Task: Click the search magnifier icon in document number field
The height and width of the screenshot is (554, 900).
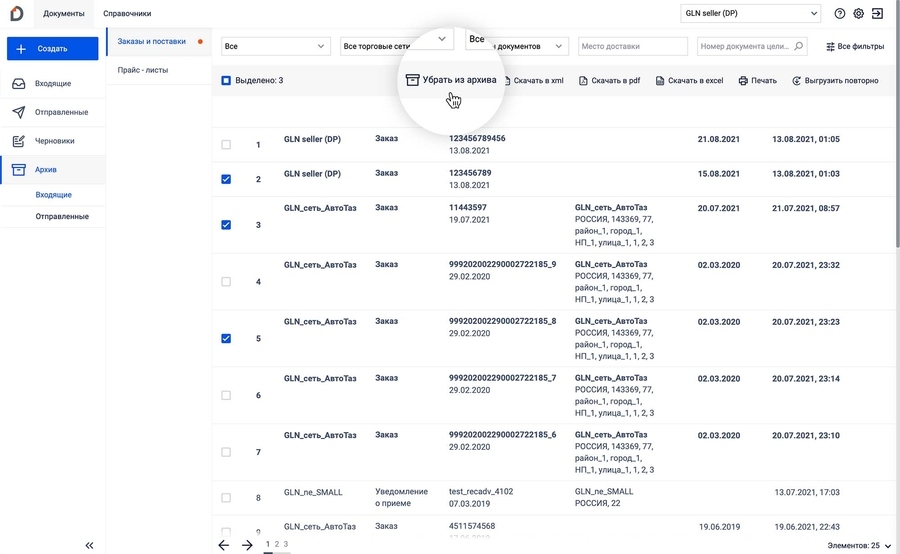Action: click(798, 46)
